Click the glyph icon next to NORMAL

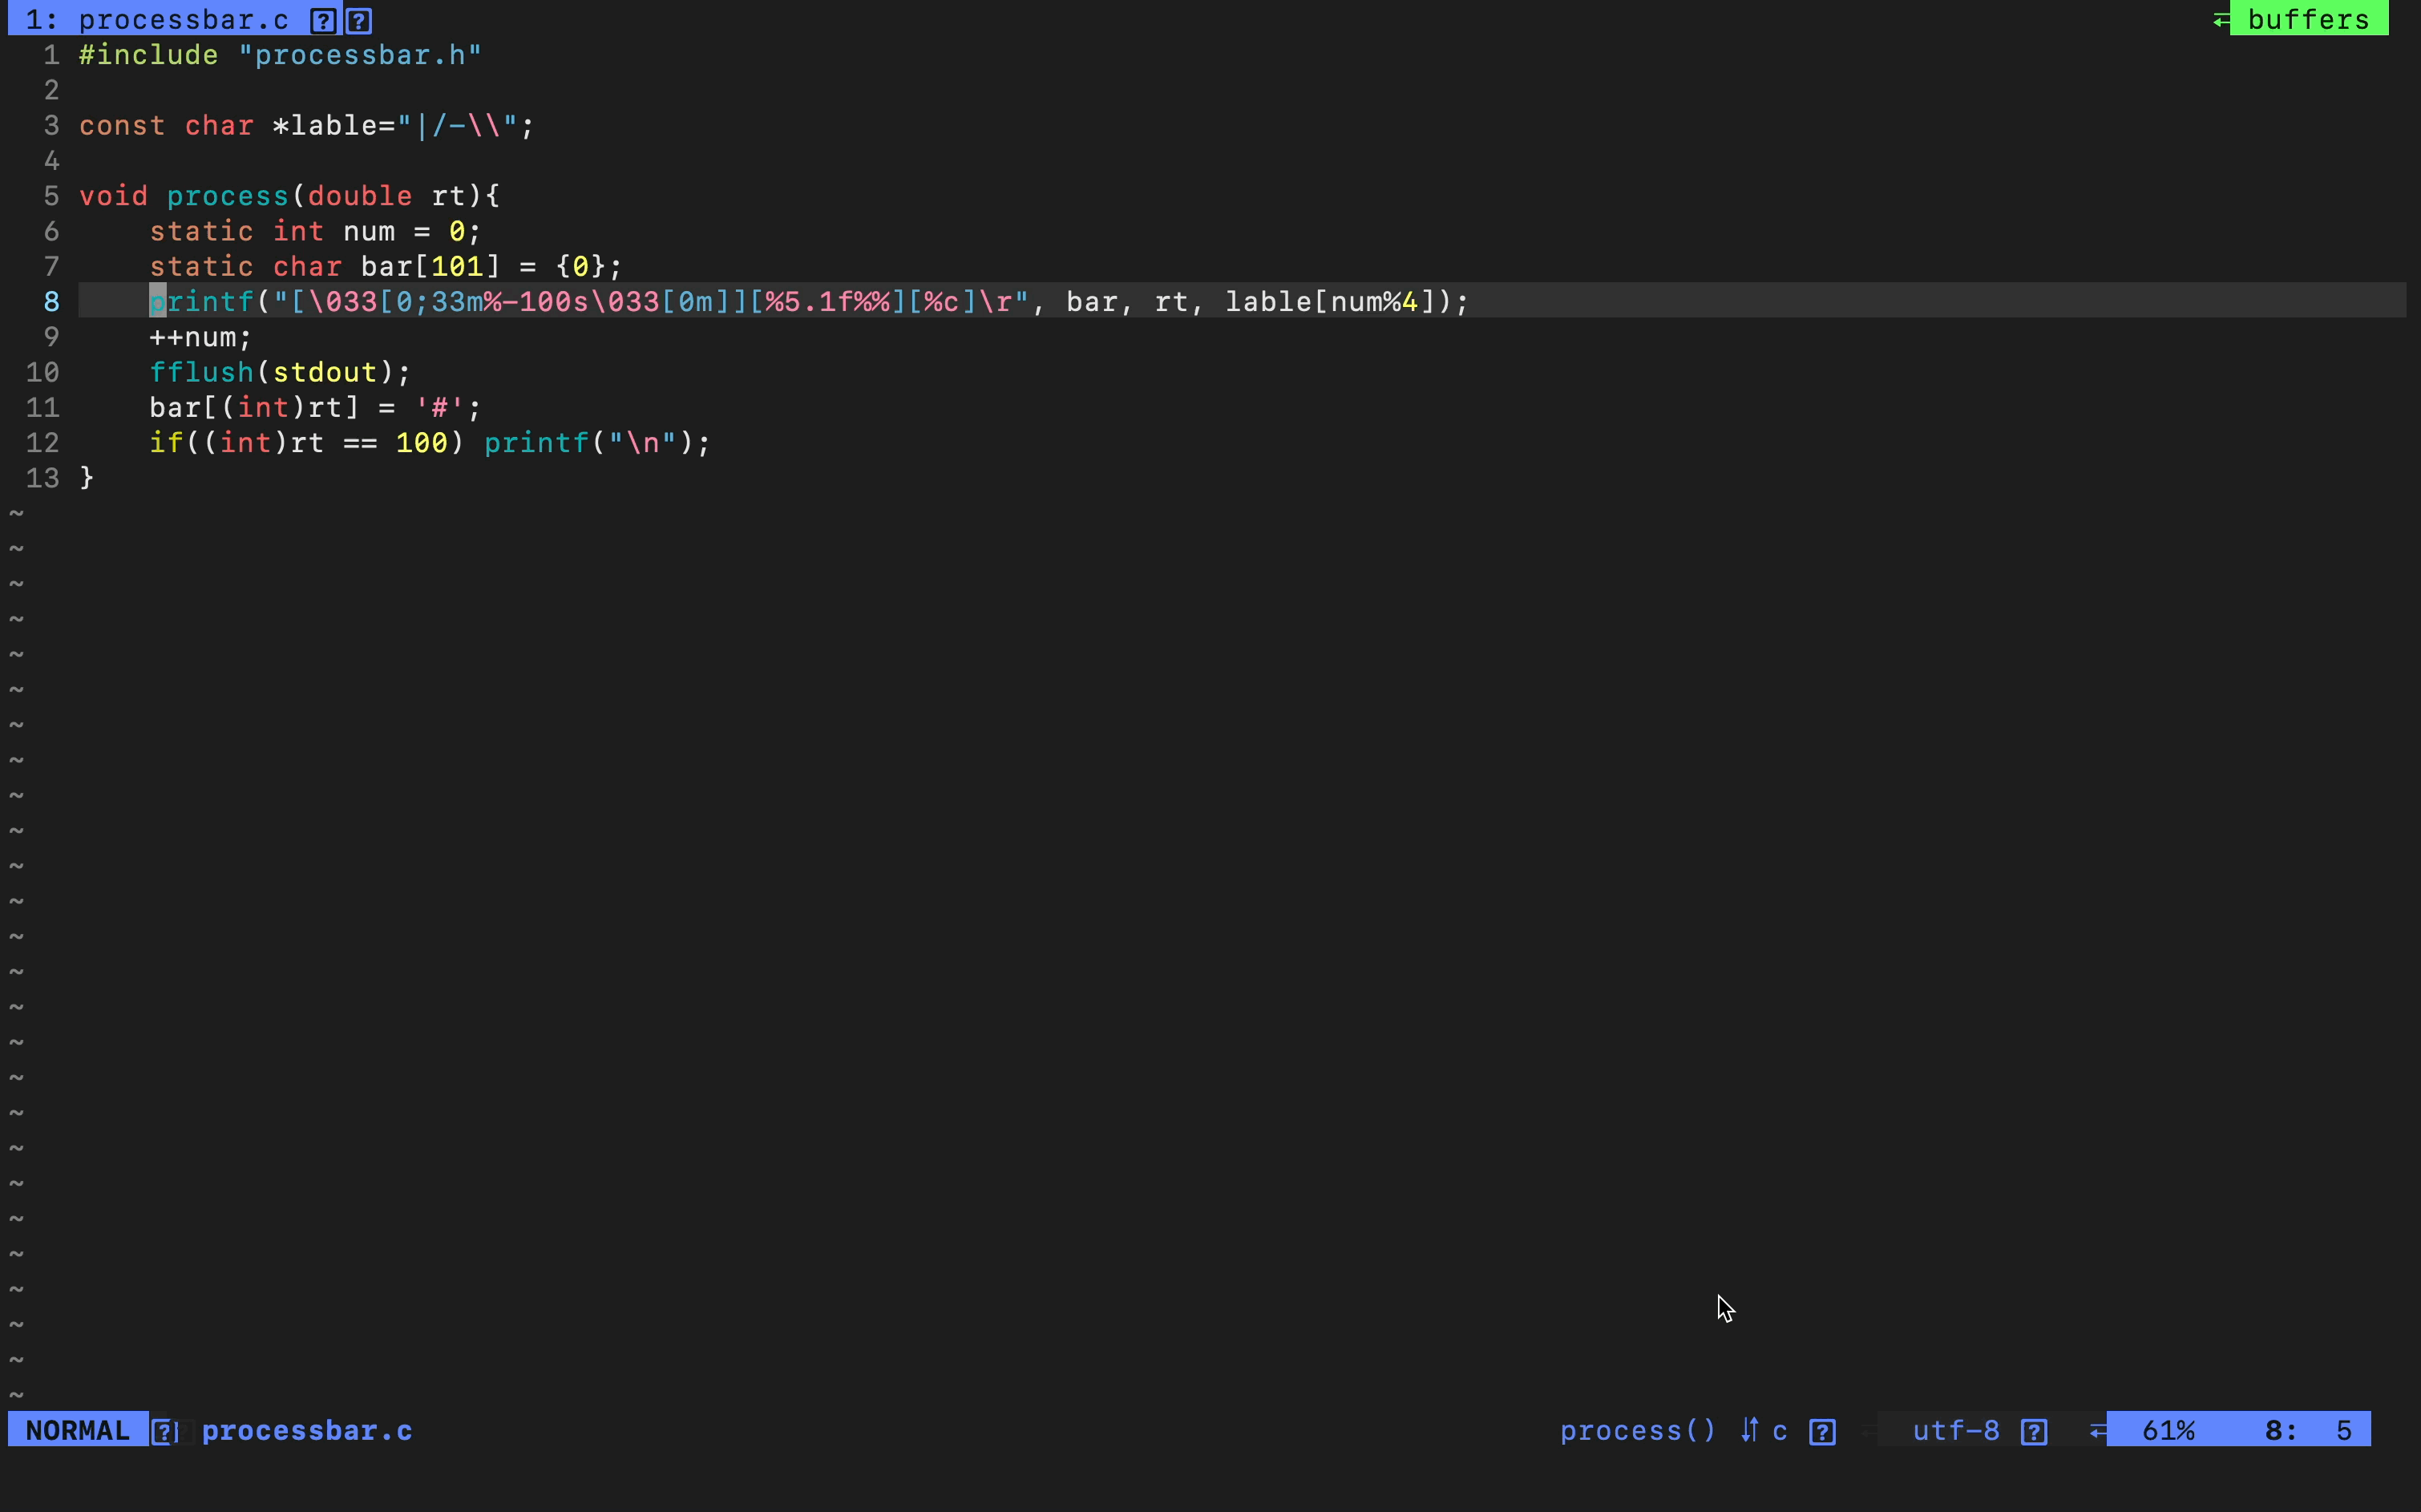click(165, 1431)
